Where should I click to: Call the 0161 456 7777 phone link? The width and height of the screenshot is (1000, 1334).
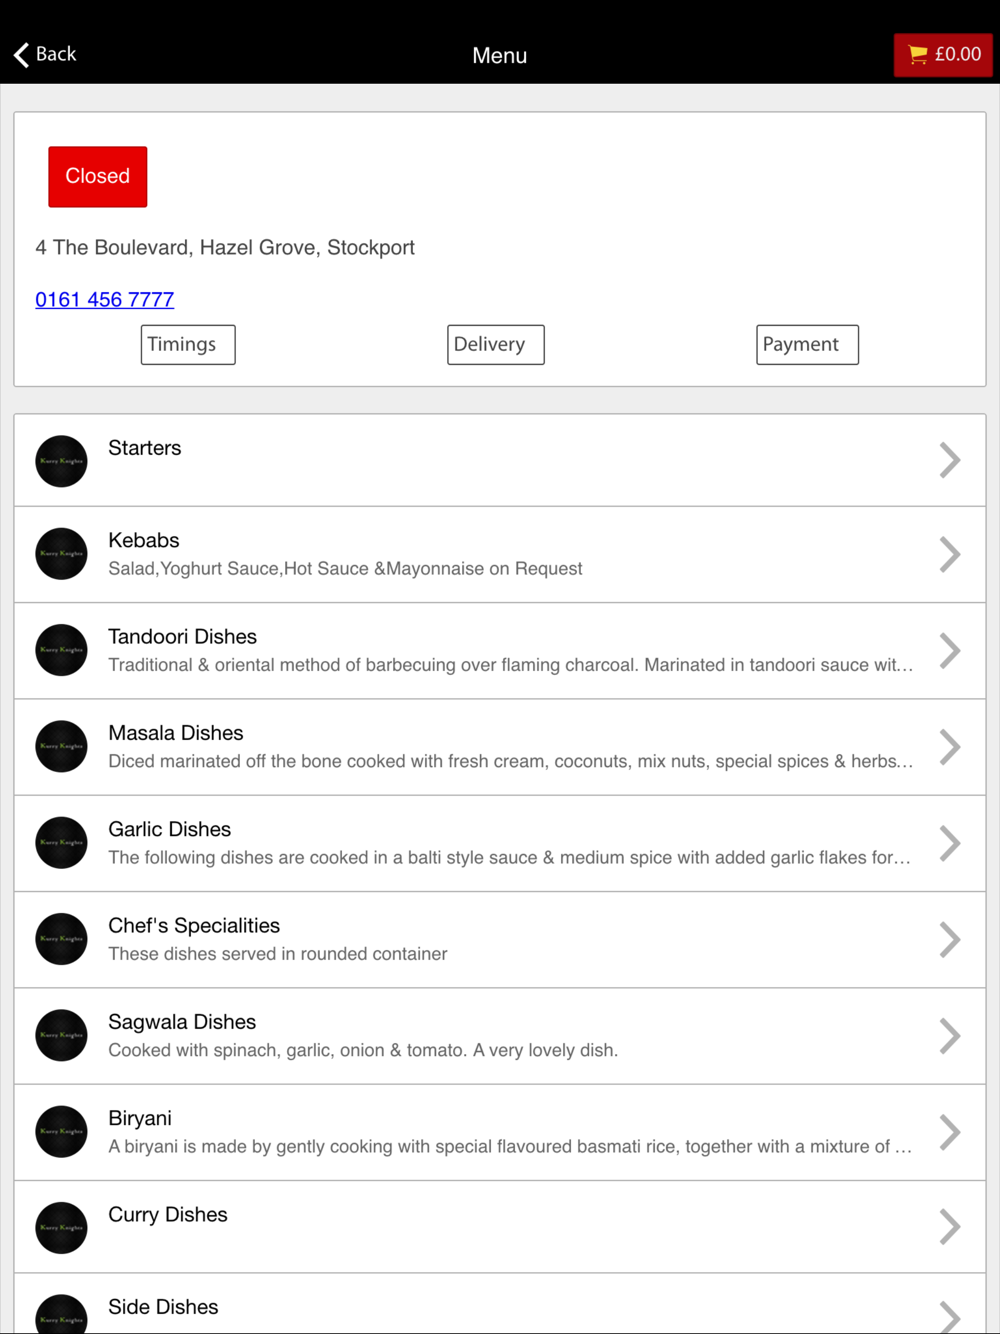pyautogui.click(x=105, y=299)
